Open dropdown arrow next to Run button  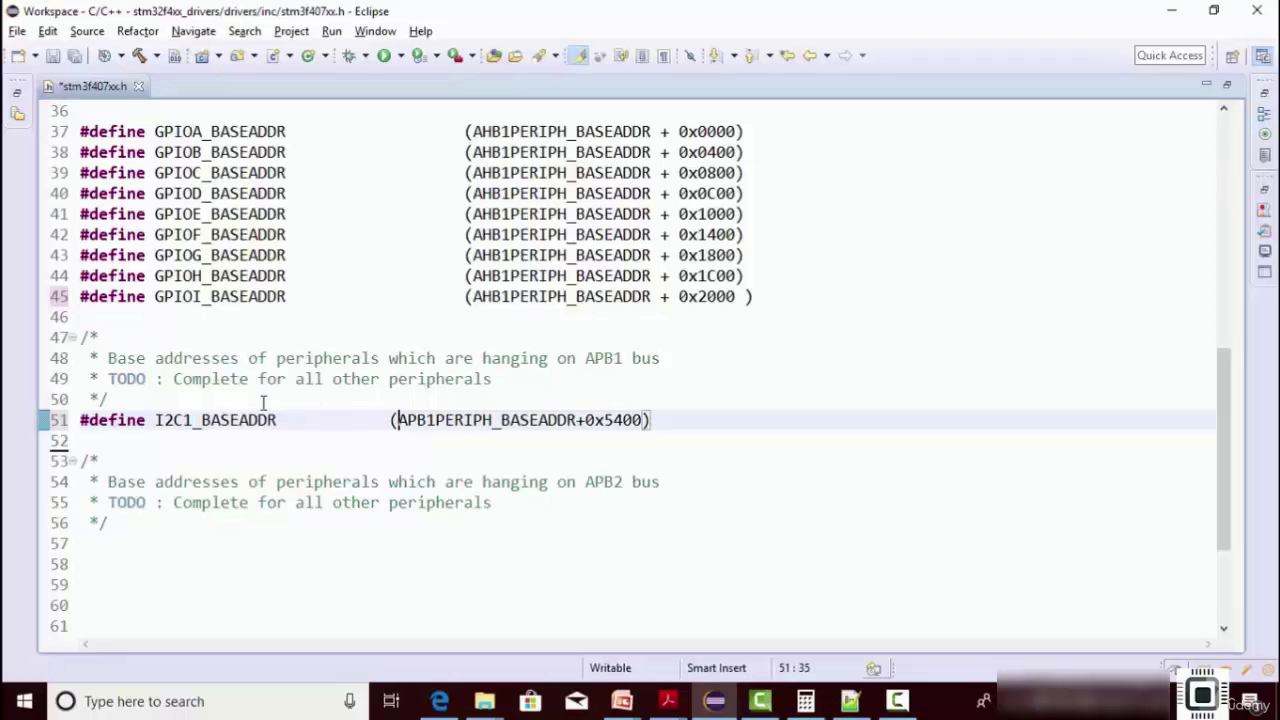[399, 56]
